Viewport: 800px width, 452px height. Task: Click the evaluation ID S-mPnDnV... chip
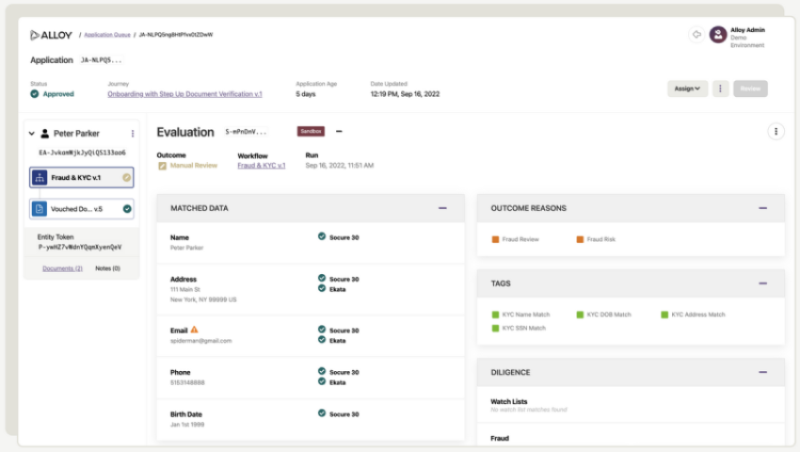(246, 132)
